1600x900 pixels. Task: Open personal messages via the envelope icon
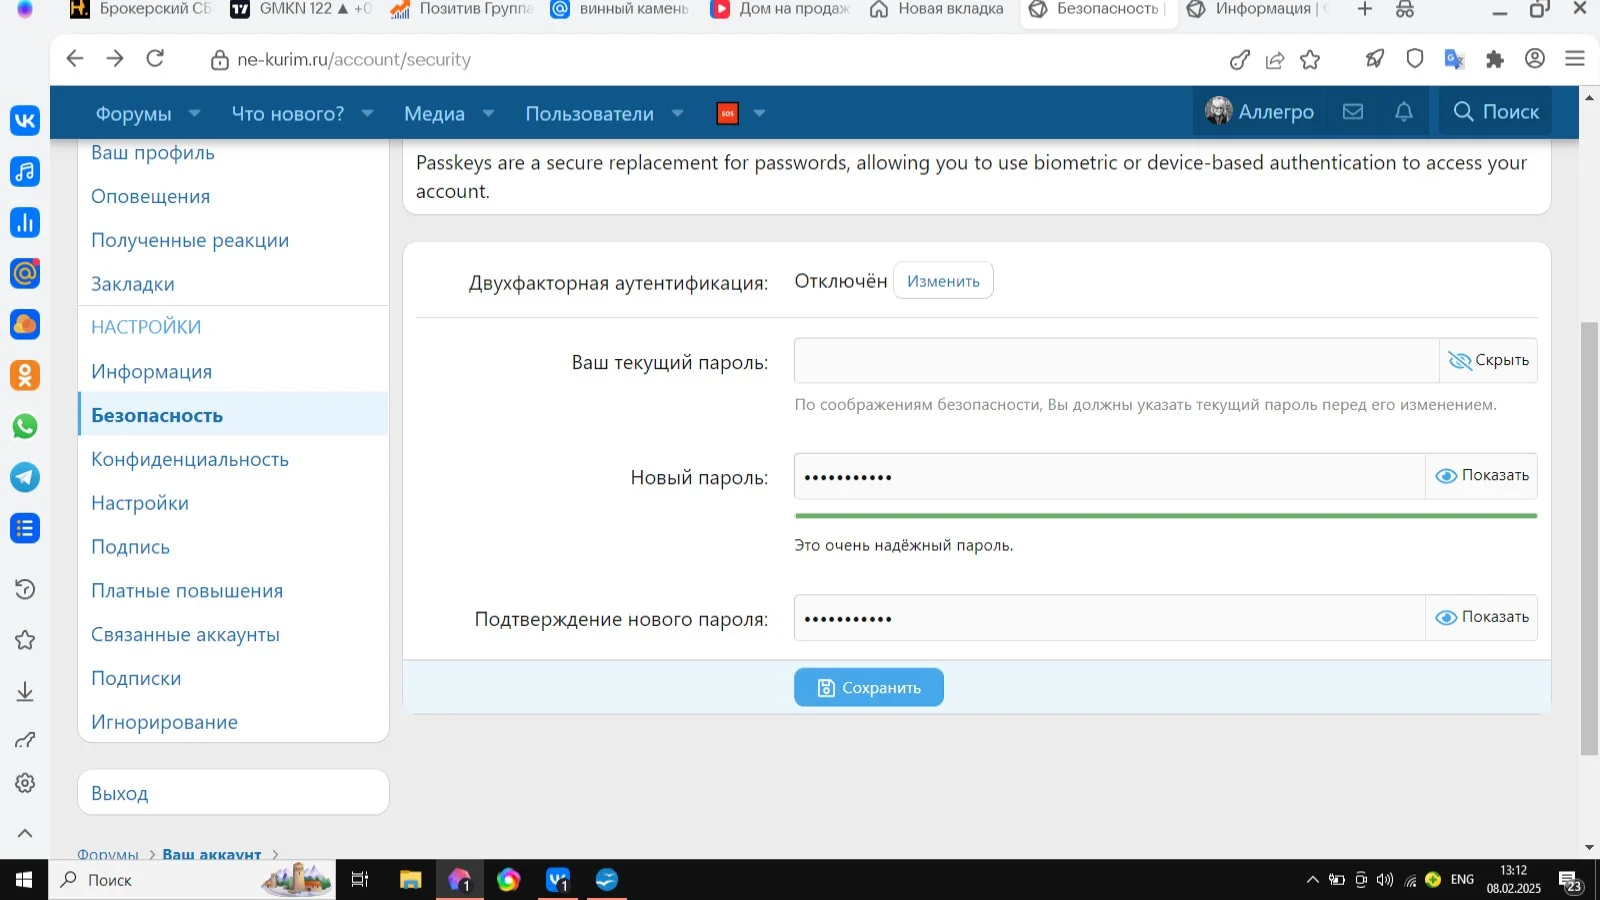pos(1353,111)
